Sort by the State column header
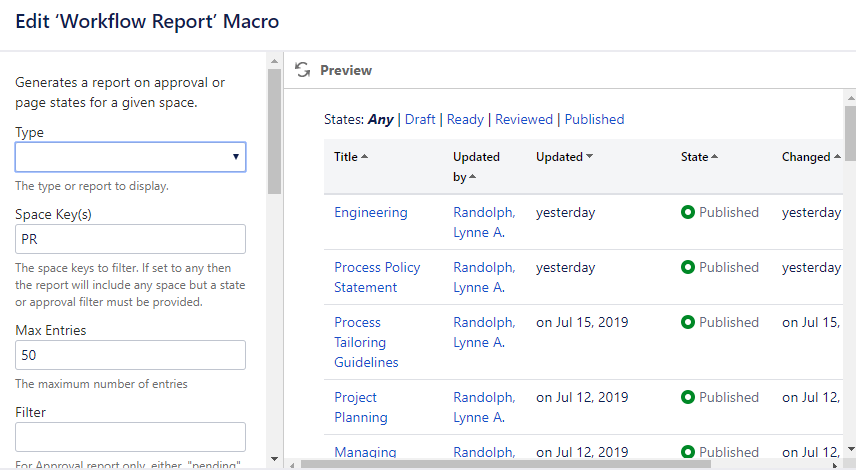The width and height of the screenshot is (856, 472). [699, 157]
